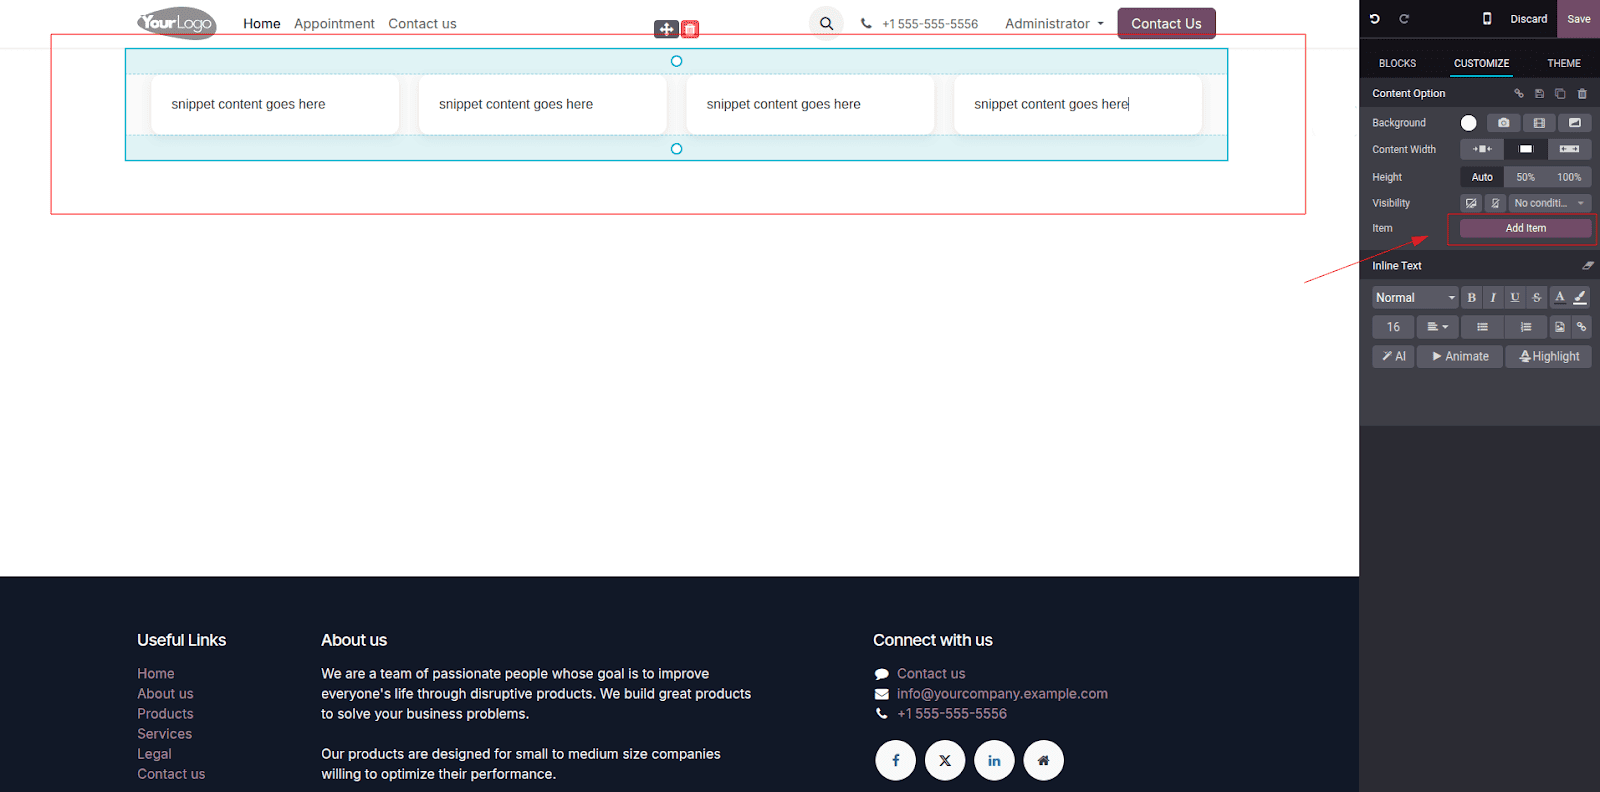Image resolution: width=1600 pixels, height=792 pixels.
Task: Apply underline formatting
Action: tap(1515, 298)
